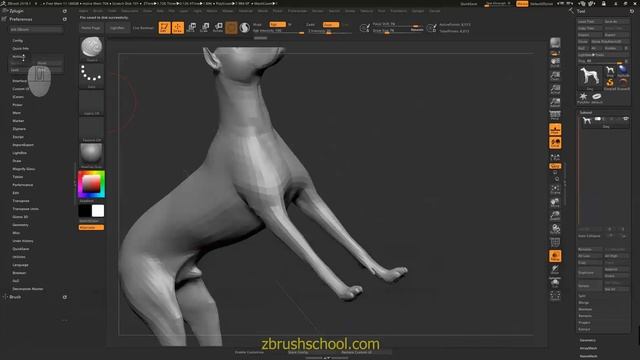This screenshot has height=360, width=640.
Task: Toggle the orange Rgb button
Action: (278, 24)
